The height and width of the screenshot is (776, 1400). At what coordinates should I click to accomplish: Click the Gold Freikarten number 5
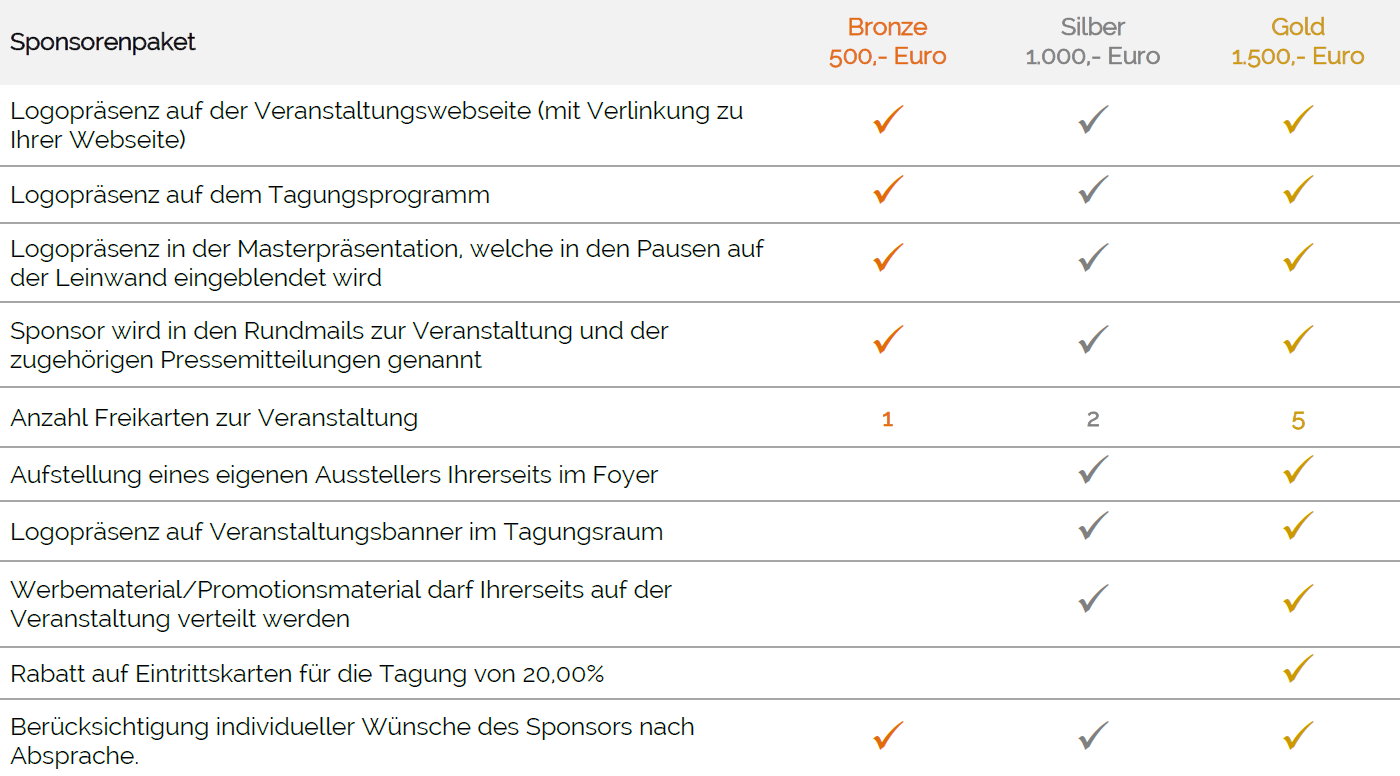tap(1298, 420)
